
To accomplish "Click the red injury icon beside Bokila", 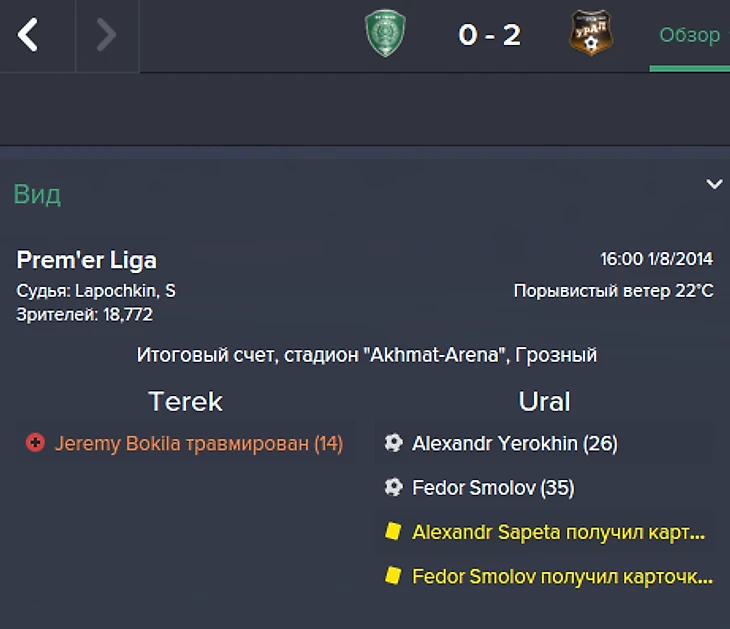I will 35,443.
